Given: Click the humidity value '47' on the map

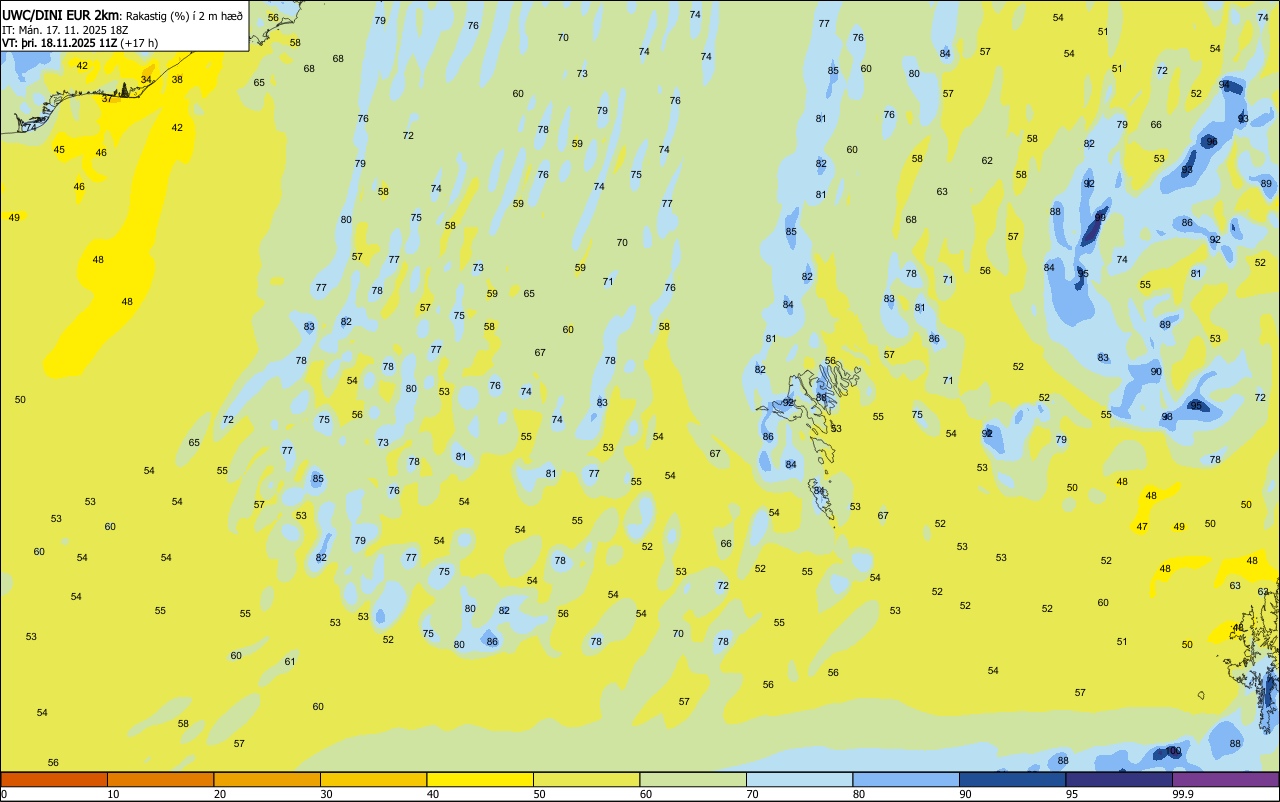Looking at the screenshot, I should (x=1142, y=527).
